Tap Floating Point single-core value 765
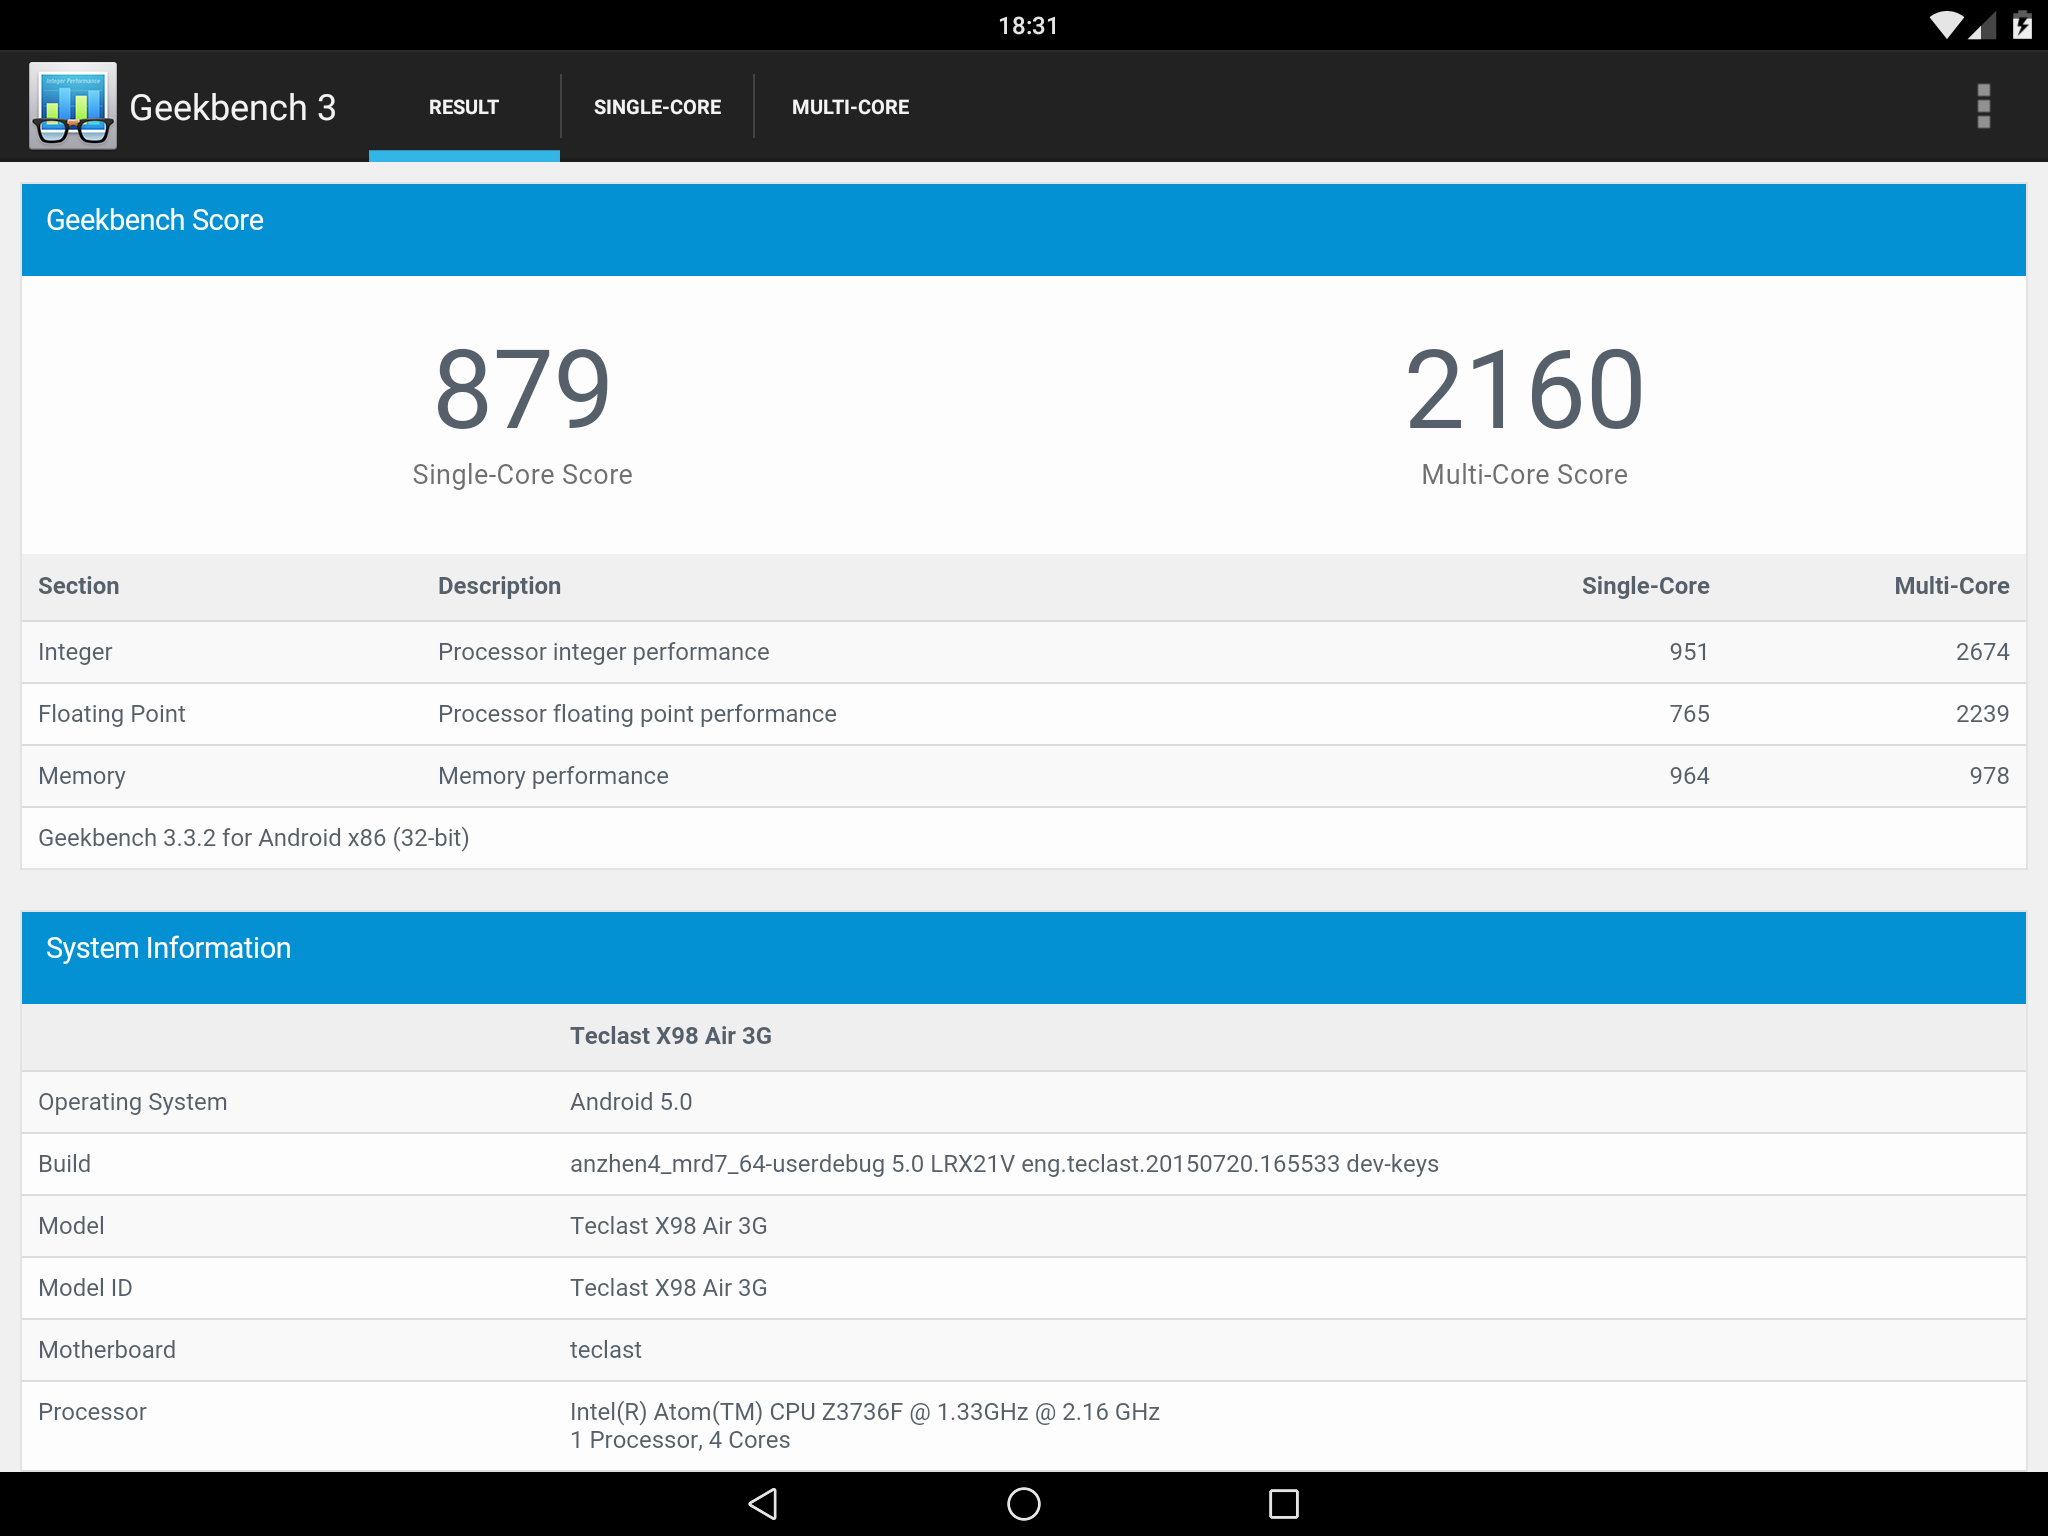Screen dimensions: 2048x1536 [x=1689, y=714]
